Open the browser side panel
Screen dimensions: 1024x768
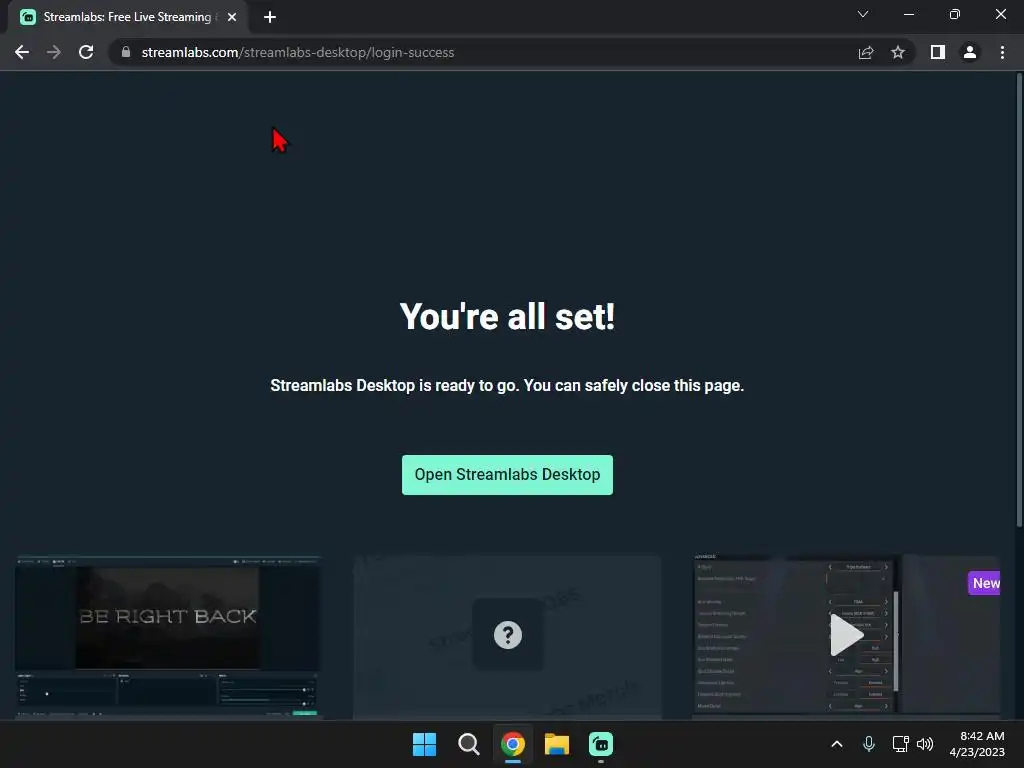tap(938, 52)
